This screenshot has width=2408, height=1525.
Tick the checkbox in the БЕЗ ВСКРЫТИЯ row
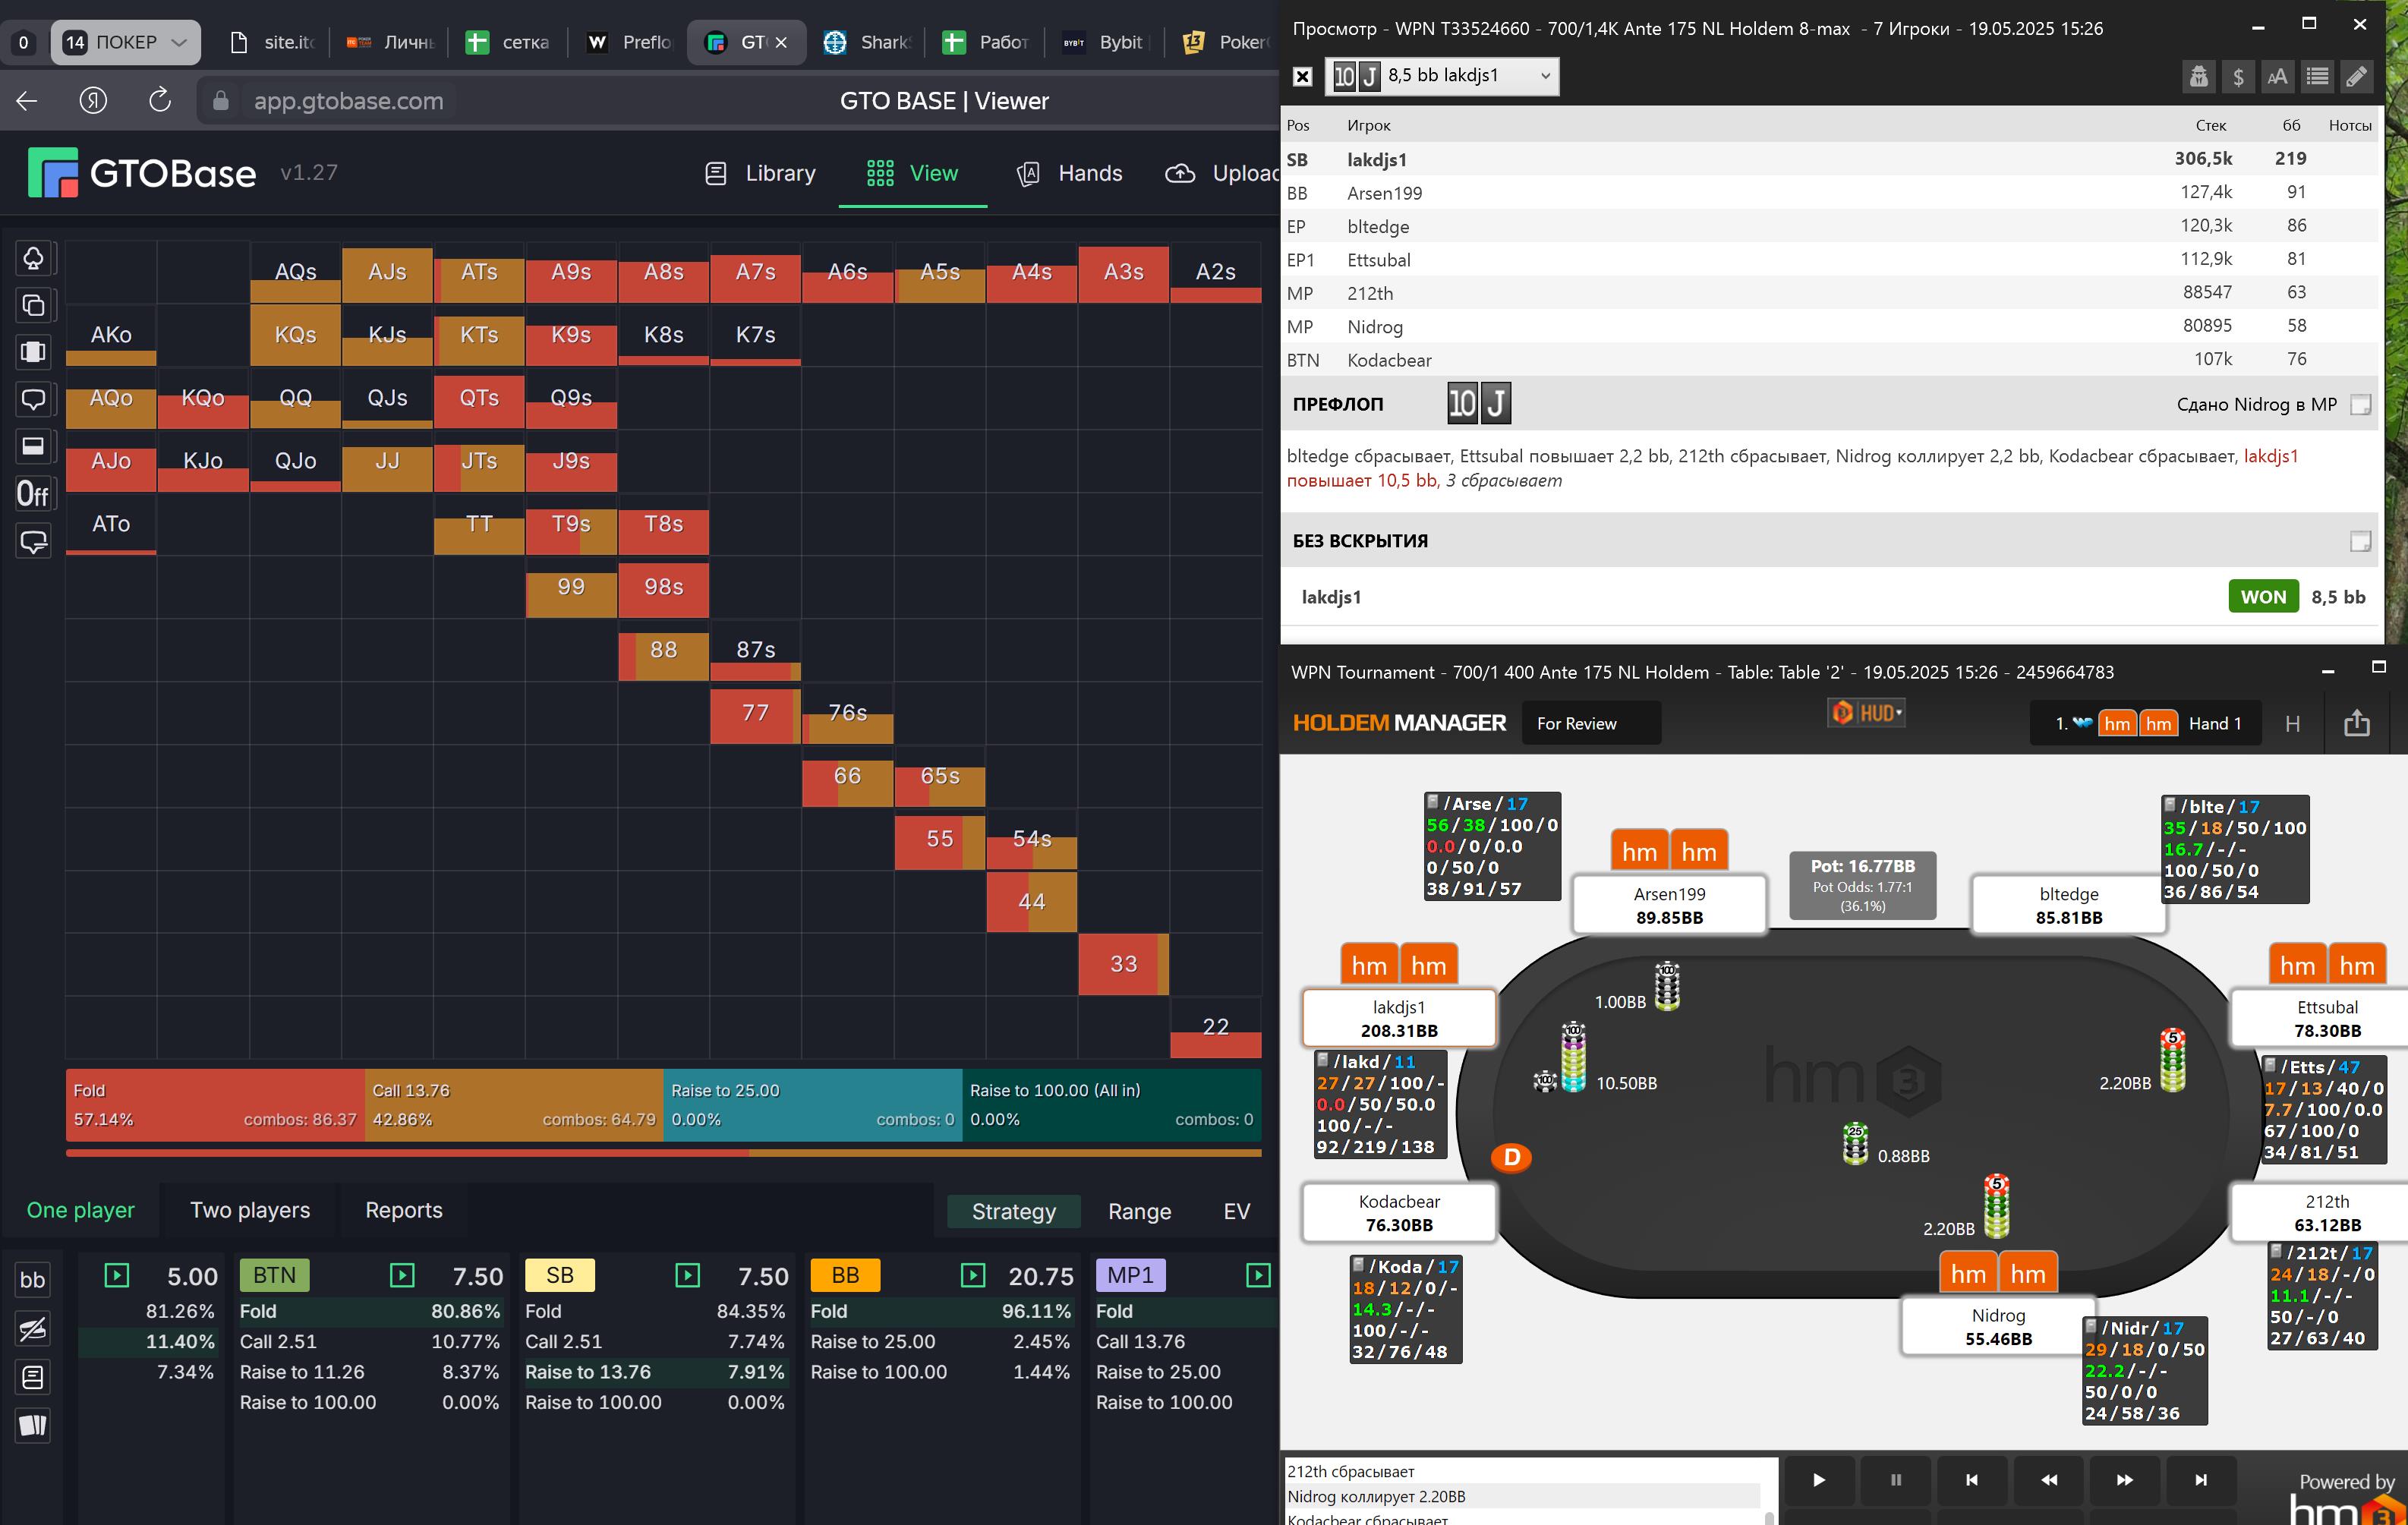click(x=2360, y=541)
